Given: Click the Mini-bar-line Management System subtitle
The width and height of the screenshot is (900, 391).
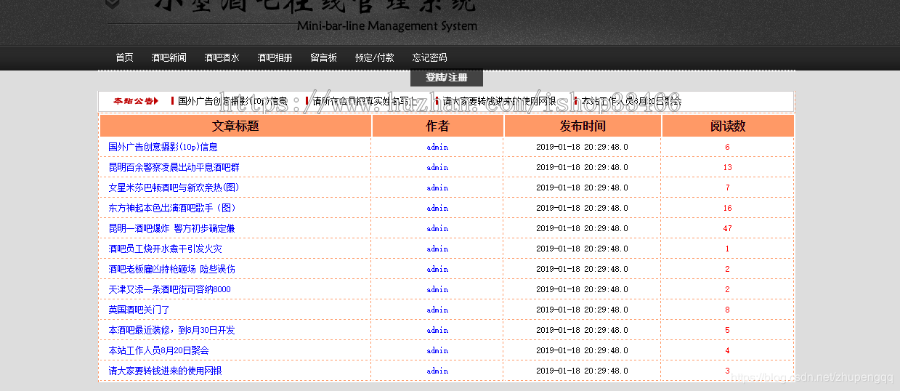Looking at the screenshot, I should [x=387, y=26].
